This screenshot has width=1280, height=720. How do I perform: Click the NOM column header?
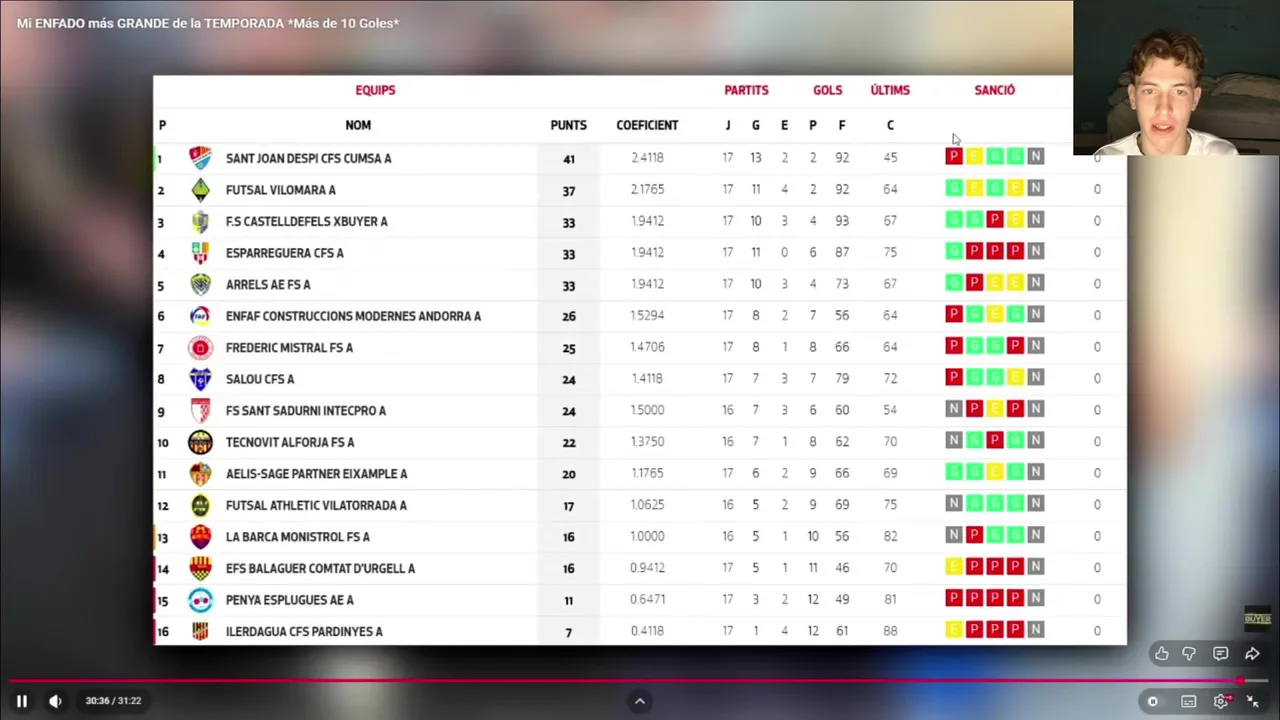click(358, 125)
